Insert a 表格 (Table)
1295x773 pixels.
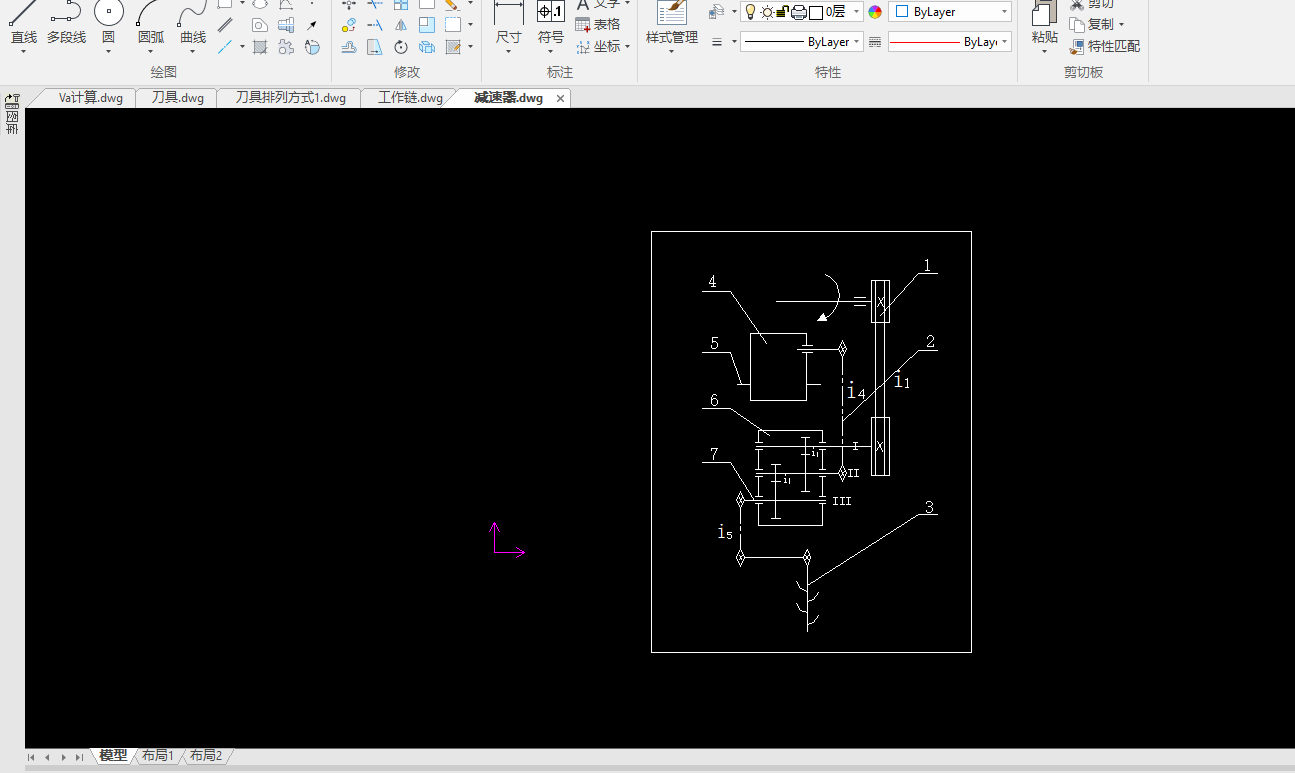click(x=598, y=24)
